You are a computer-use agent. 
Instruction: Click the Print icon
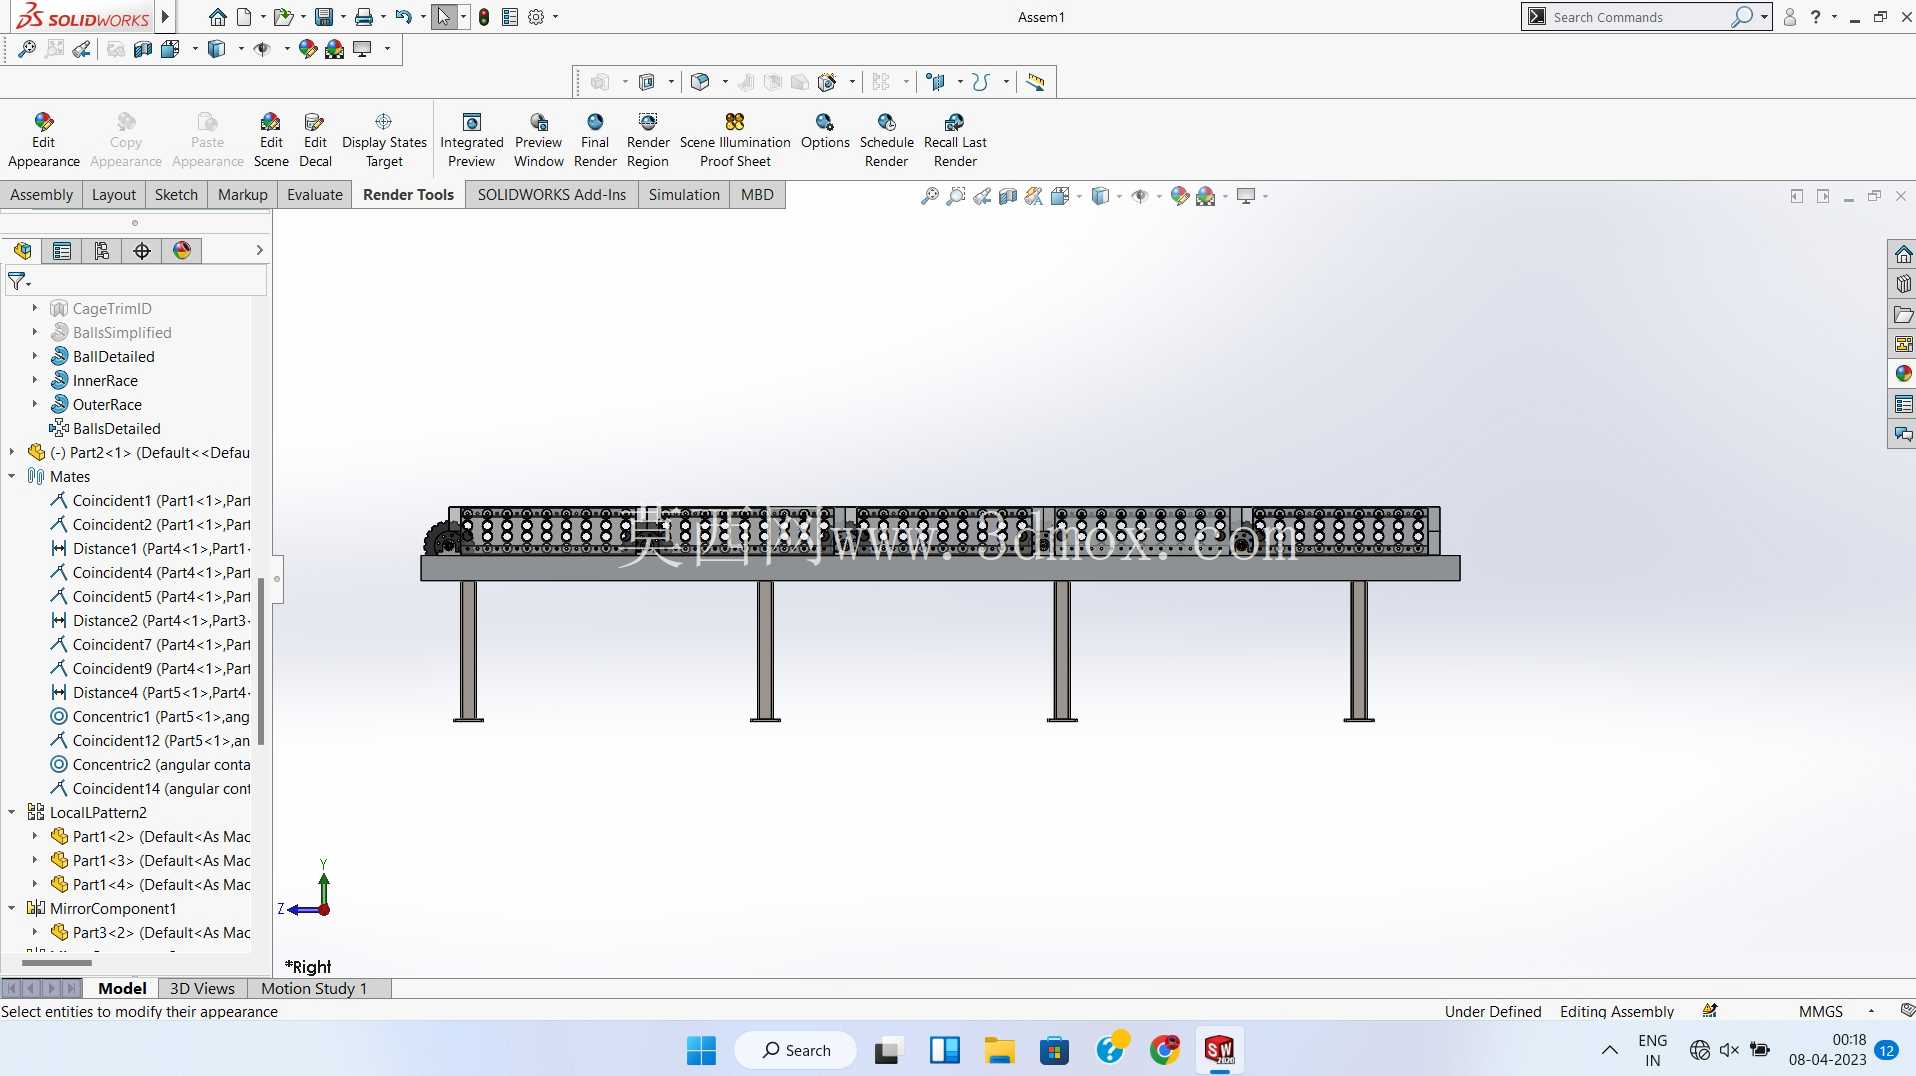coord(364,17)
